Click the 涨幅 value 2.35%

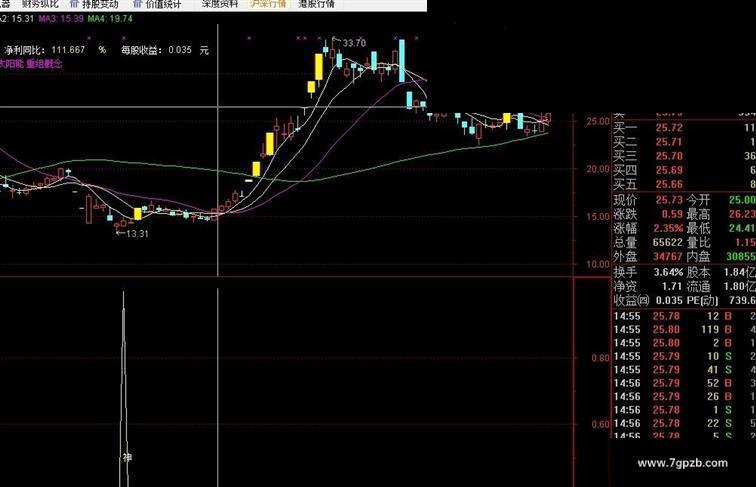click(x=668, y=228)
